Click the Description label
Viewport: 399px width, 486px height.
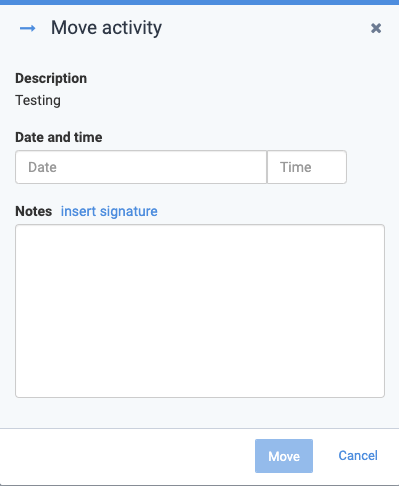tap(51, 78)
